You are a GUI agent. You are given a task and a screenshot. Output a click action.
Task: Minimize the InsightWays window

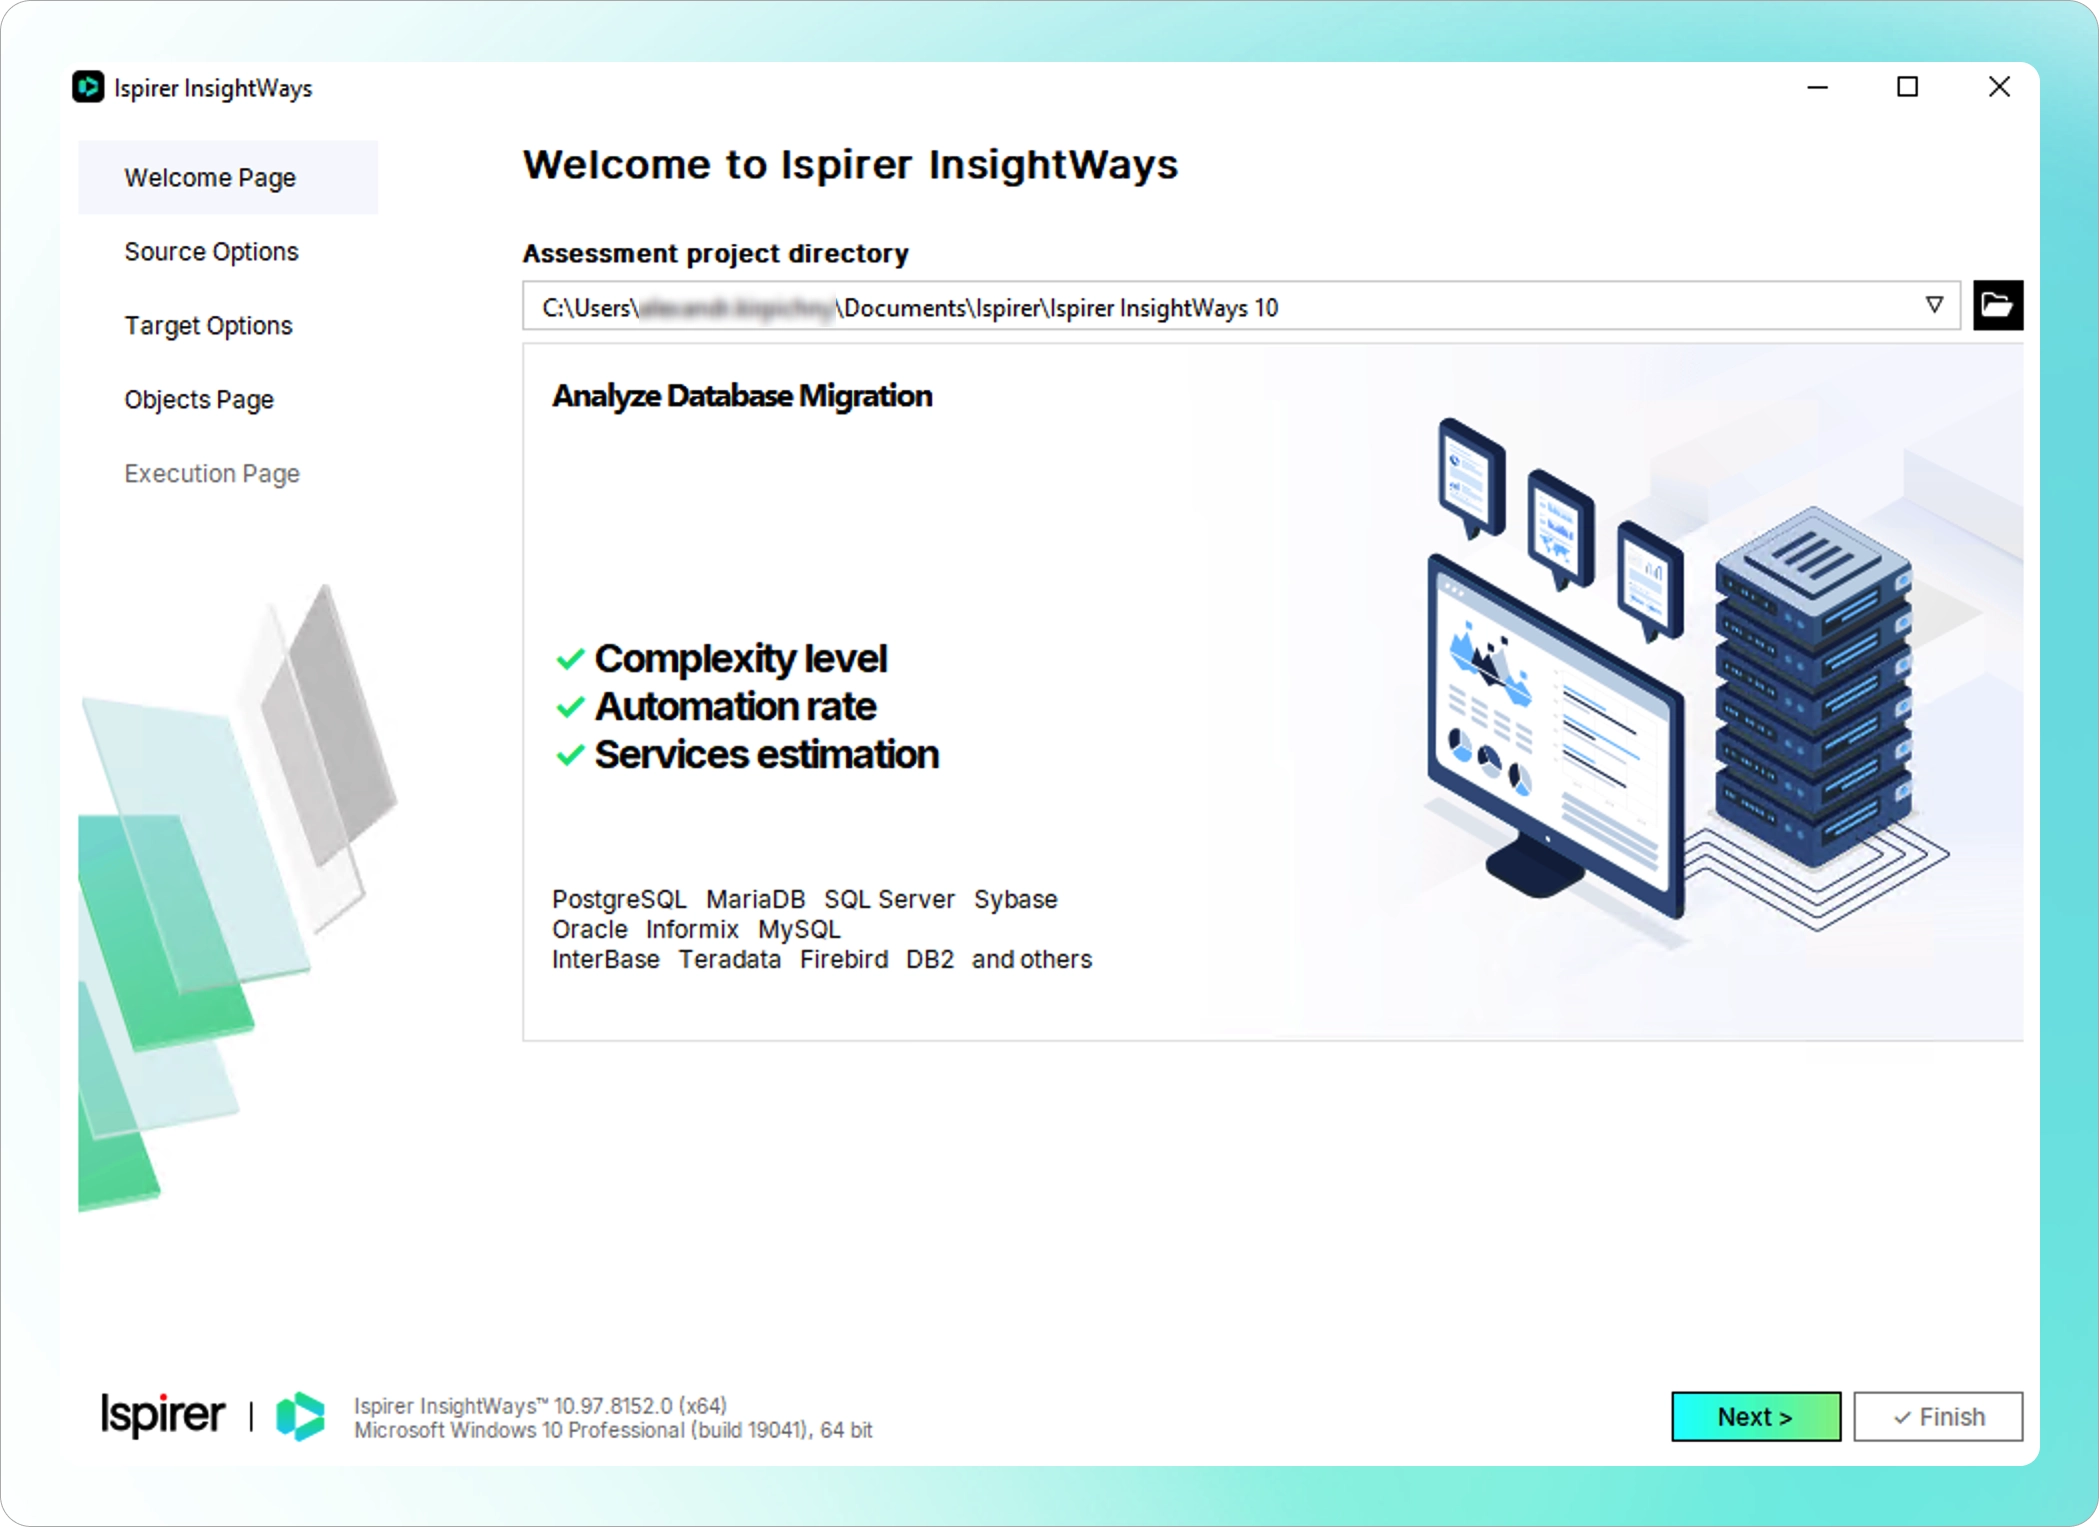1817,87
